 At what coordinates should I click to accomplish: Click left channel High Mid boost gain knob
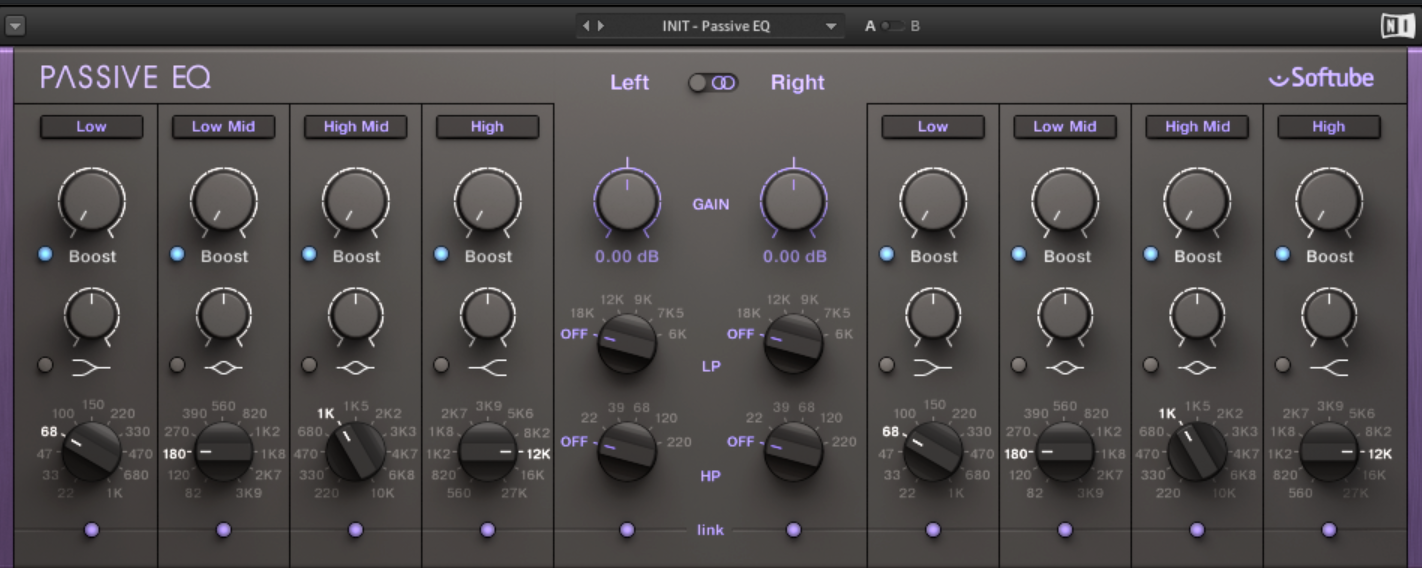[x=355, y=200]
